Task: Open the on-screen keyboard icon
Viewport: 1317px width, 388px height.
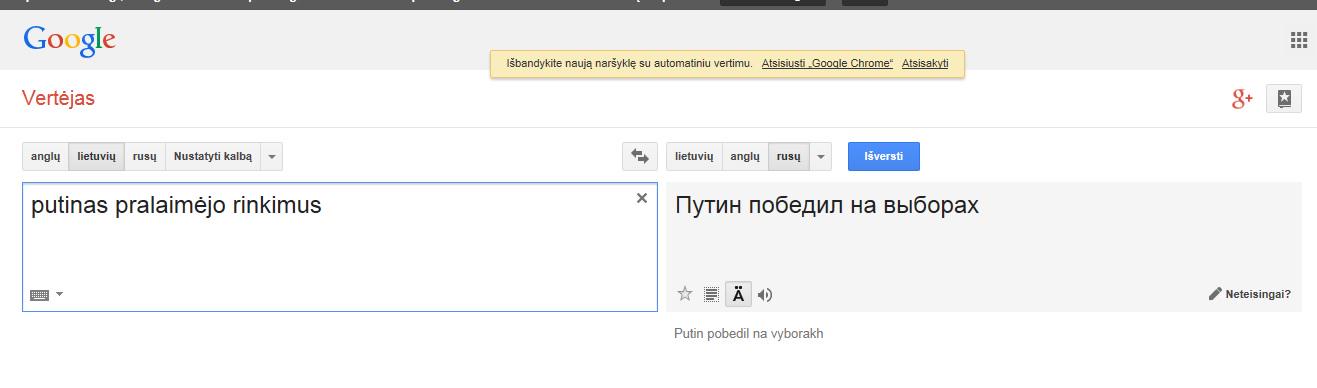Action: click(39, 294)
